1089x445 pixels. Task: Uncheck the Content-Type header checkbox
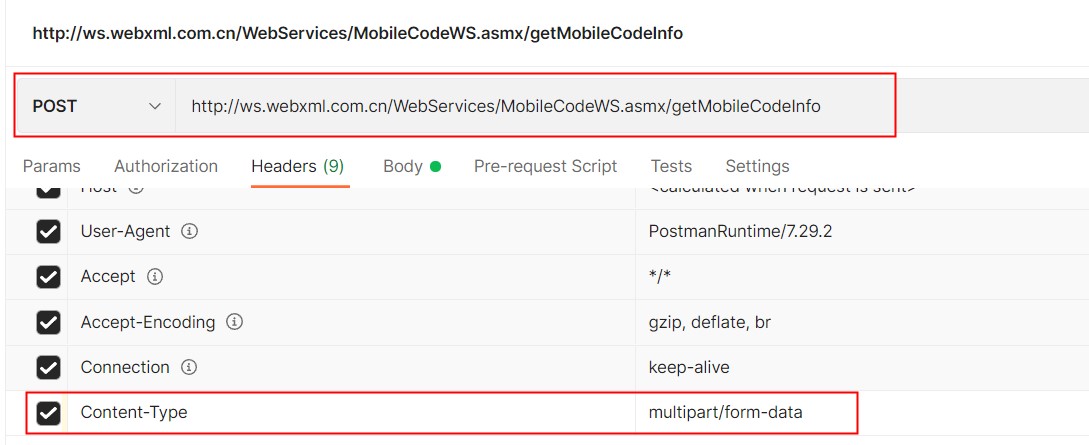48,412
